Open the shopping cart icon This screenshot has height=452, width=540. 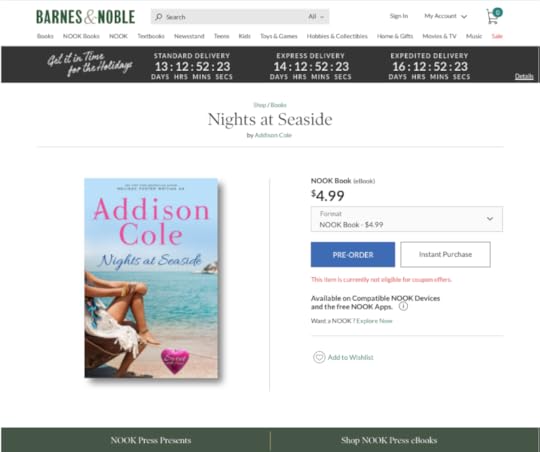[494, 16]
